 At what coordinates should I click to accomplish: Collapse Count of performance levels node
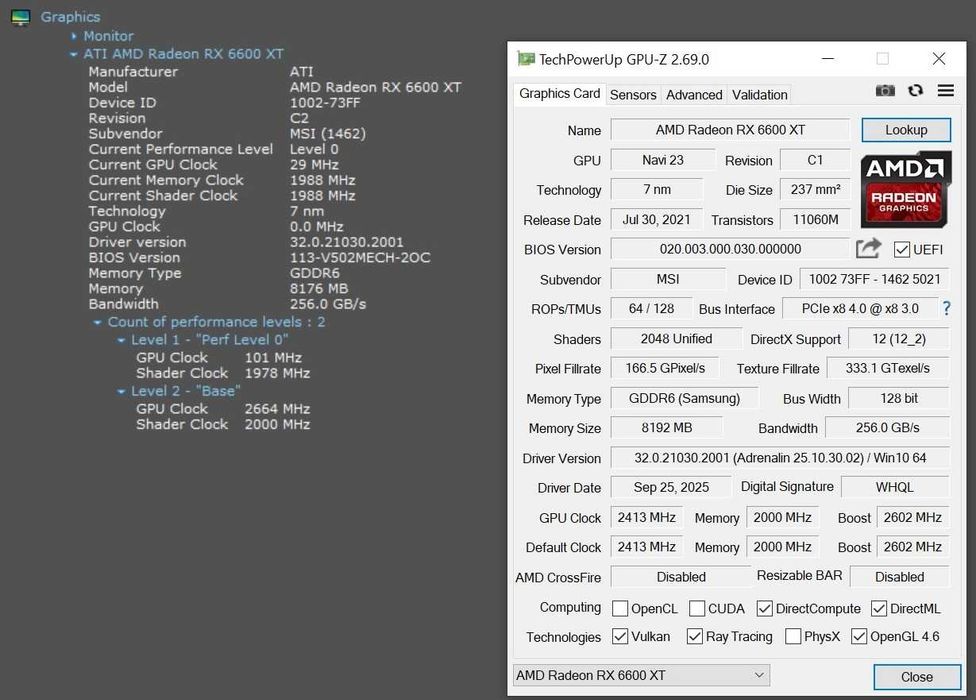(97, 322)
